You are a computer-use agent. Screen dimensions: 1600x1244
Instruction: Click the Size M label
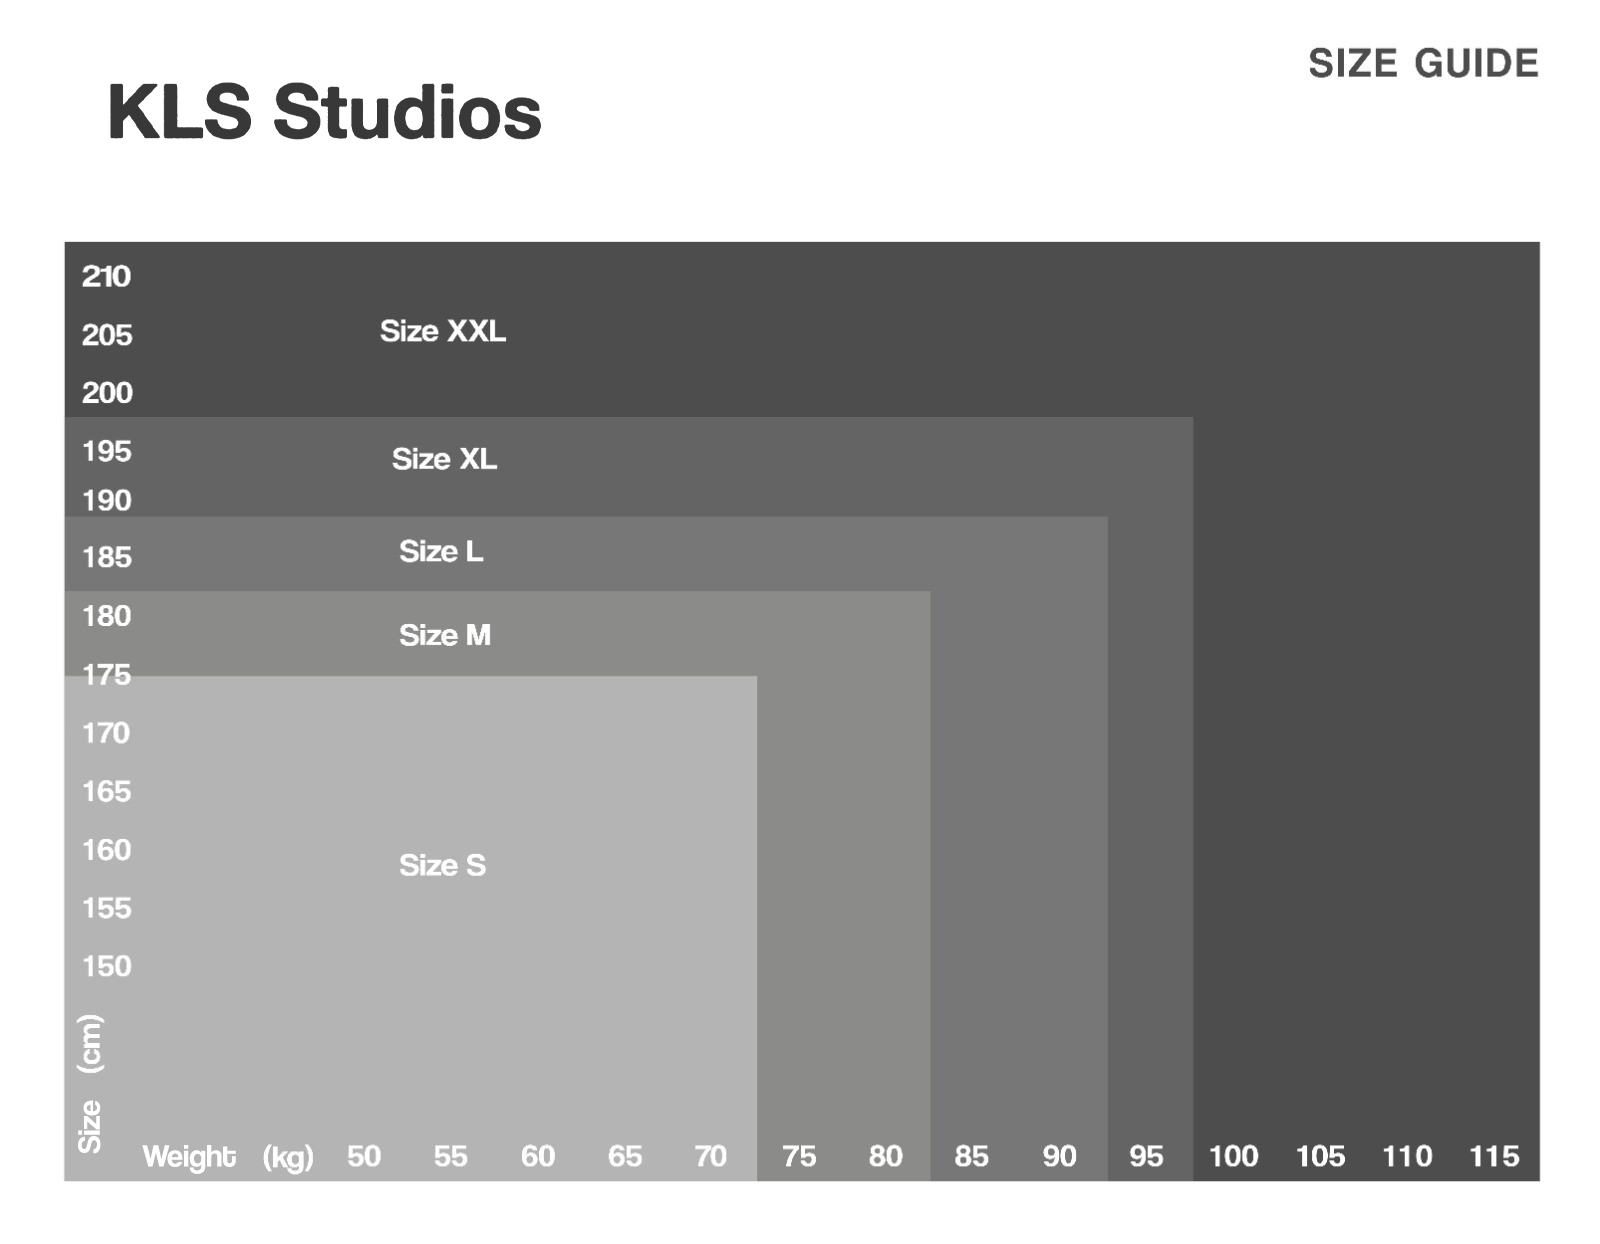[445, 635]
